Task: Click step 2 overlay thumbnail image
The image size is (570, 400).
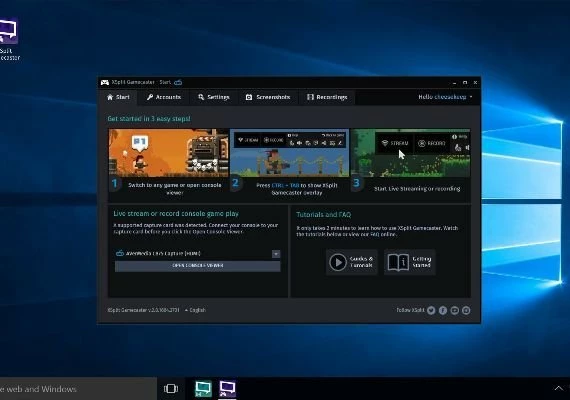Action: [289, 153]
